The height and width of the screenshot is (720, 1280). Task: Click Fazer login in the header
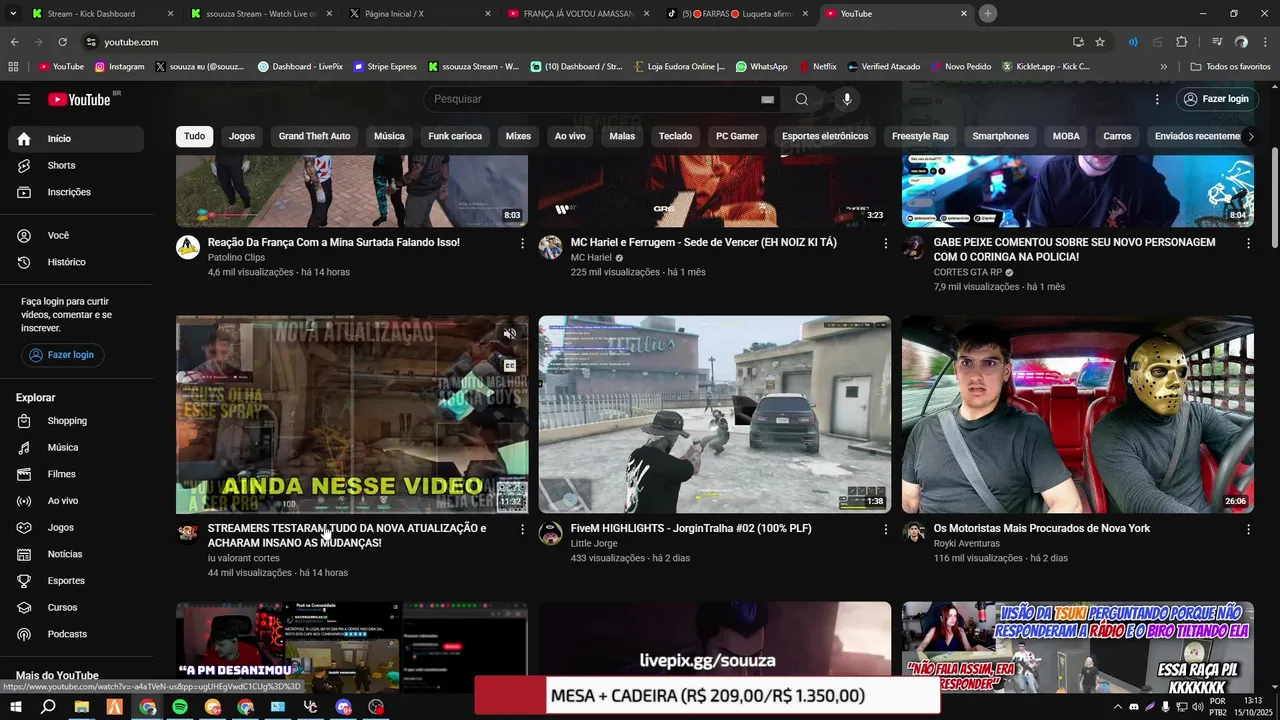(1216, 99)
